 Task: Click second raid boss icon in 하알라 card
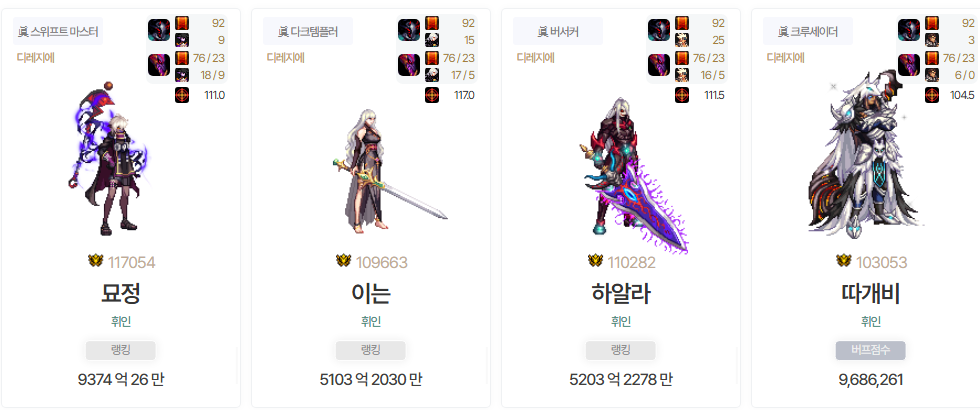click(x=659, y=65)
